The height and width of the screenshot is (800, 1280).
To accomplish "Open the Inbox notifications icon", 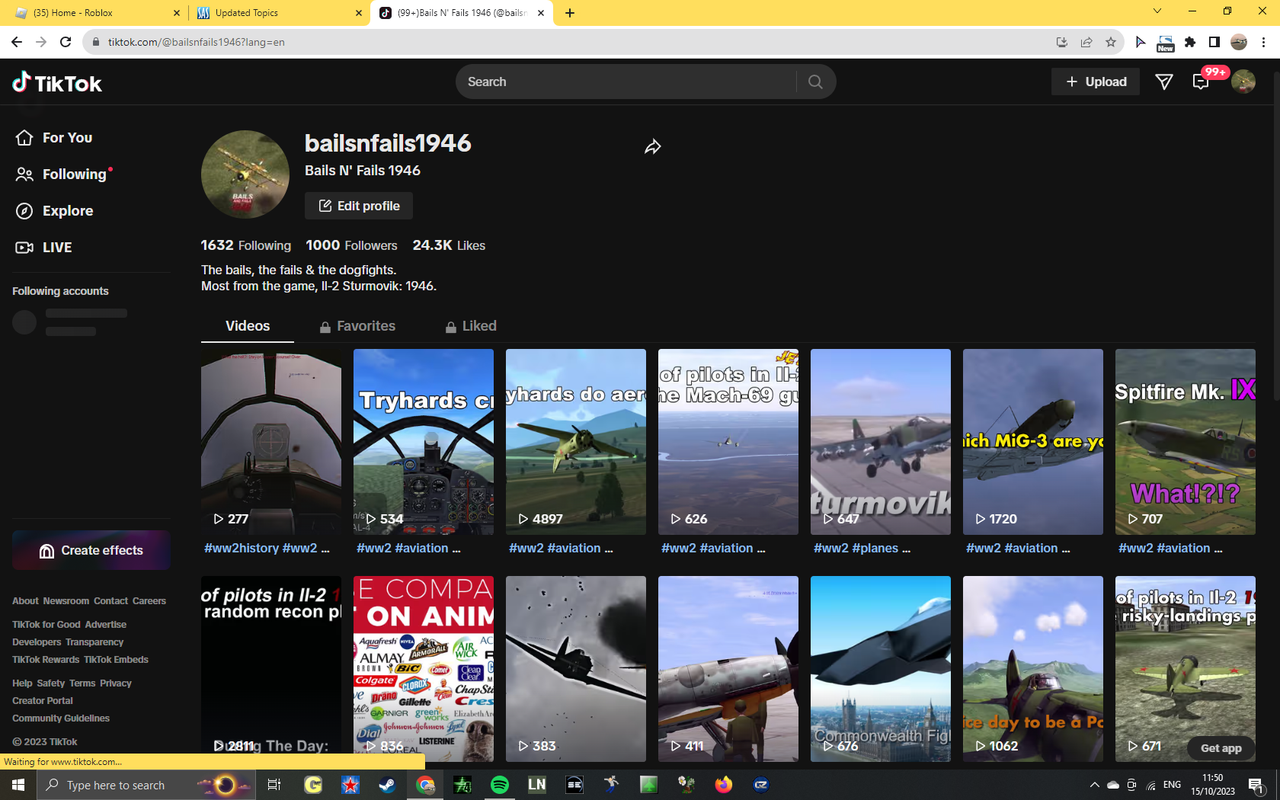I will tap(1201, 83).
